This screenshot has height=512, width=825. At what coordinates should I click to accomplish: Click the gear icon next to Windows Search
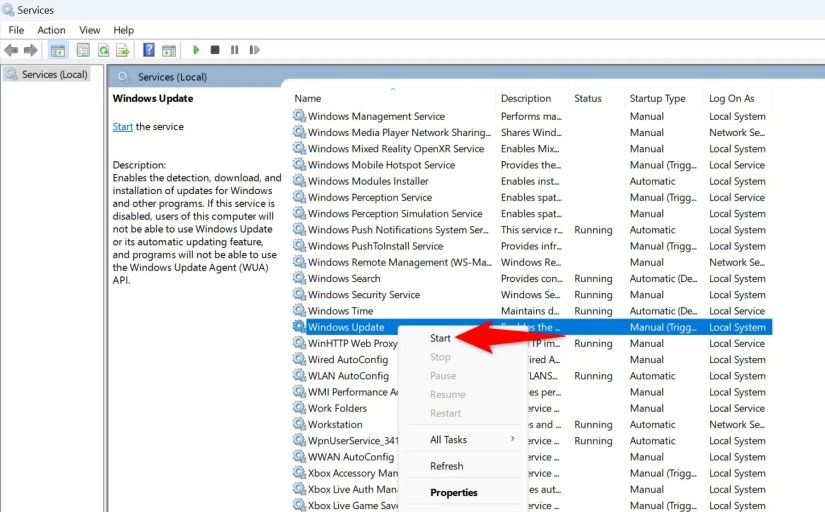click(x=299, y=278)
